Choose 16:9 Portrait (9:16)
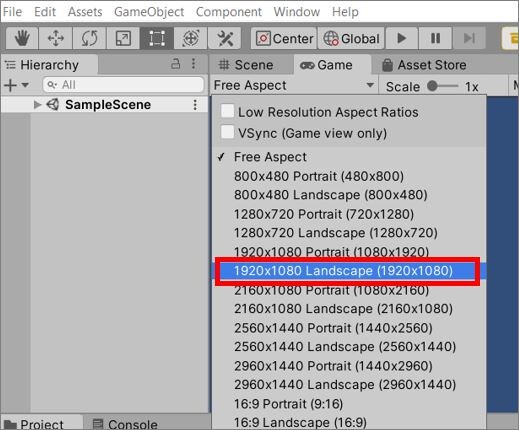Screen dimensions: 519x430 click(349, 404)
